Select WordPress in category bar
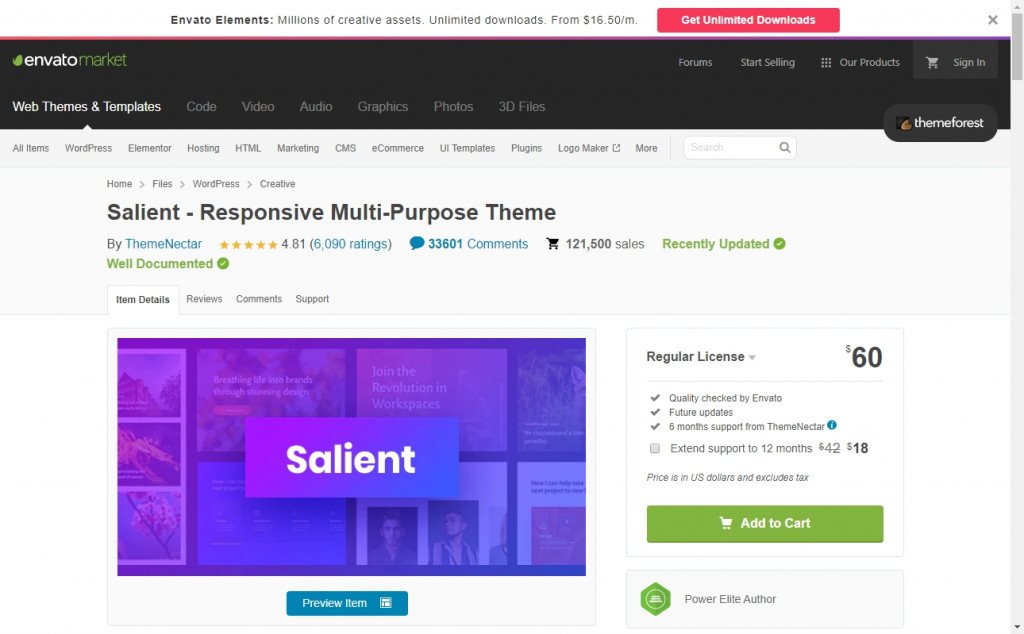The width and height of the screenshot is (1024, 634). tap(88, 148)
